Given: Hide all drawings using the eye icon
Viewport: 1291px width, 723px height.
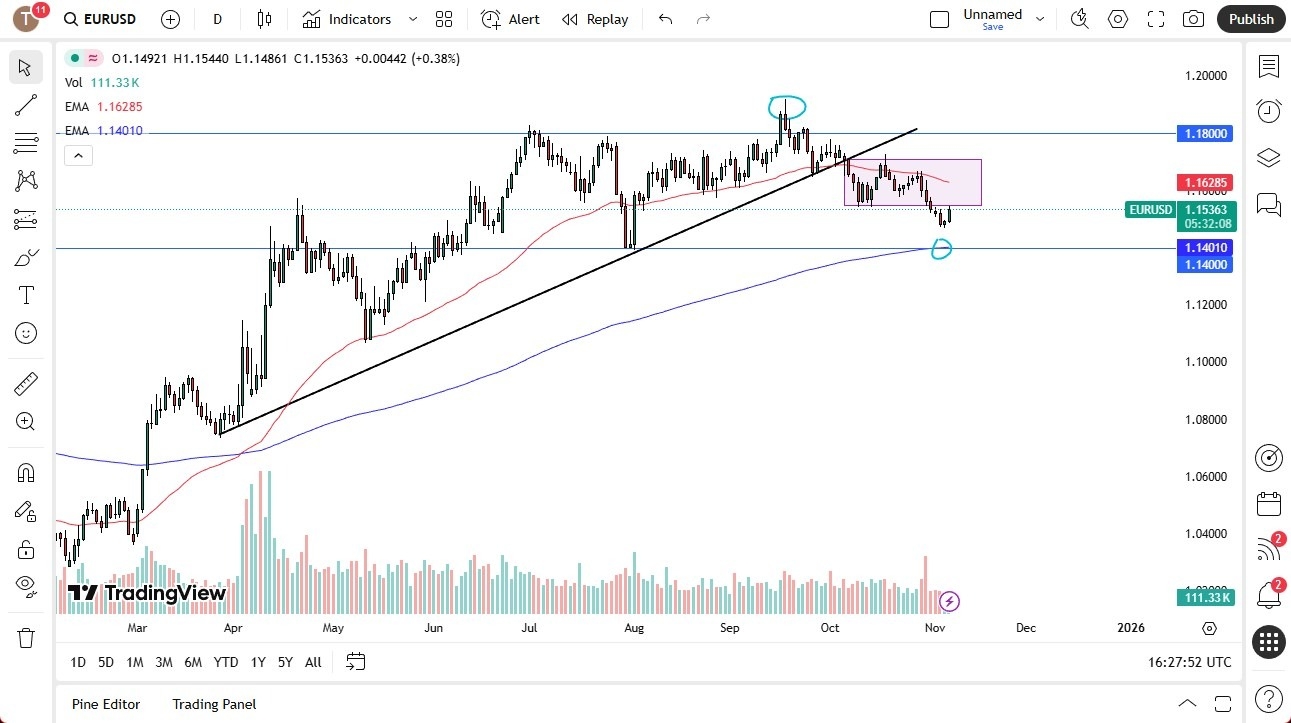Looking at the screenshot, I should pos(25,586).
